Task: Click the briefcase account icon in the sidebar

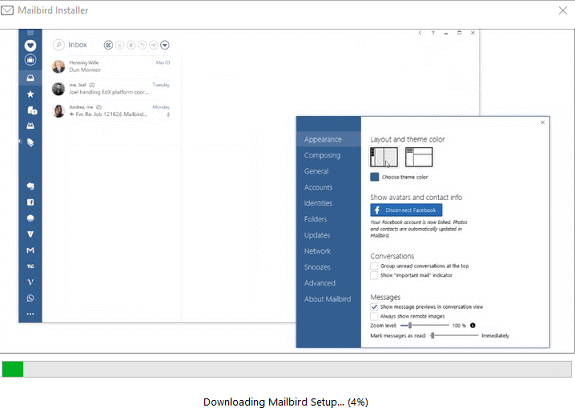Action: pyautogui.click(x=30, y=60)
